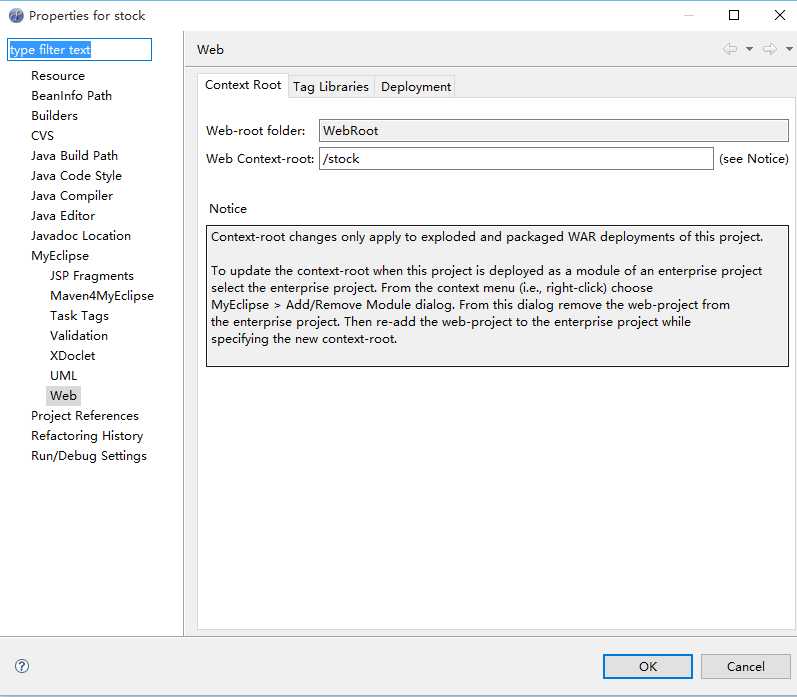Select Maven4MyEclipse properties page
The image size is (797, 697).
pyautogui.click(x=102, y=296)
